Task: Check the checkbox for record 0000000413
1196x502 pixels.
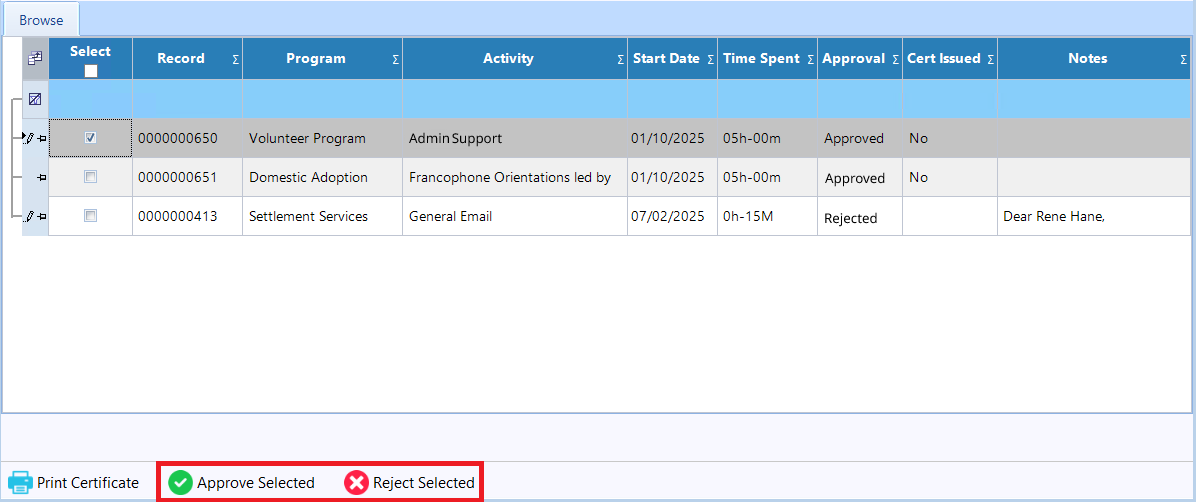Action: (91, 217)
